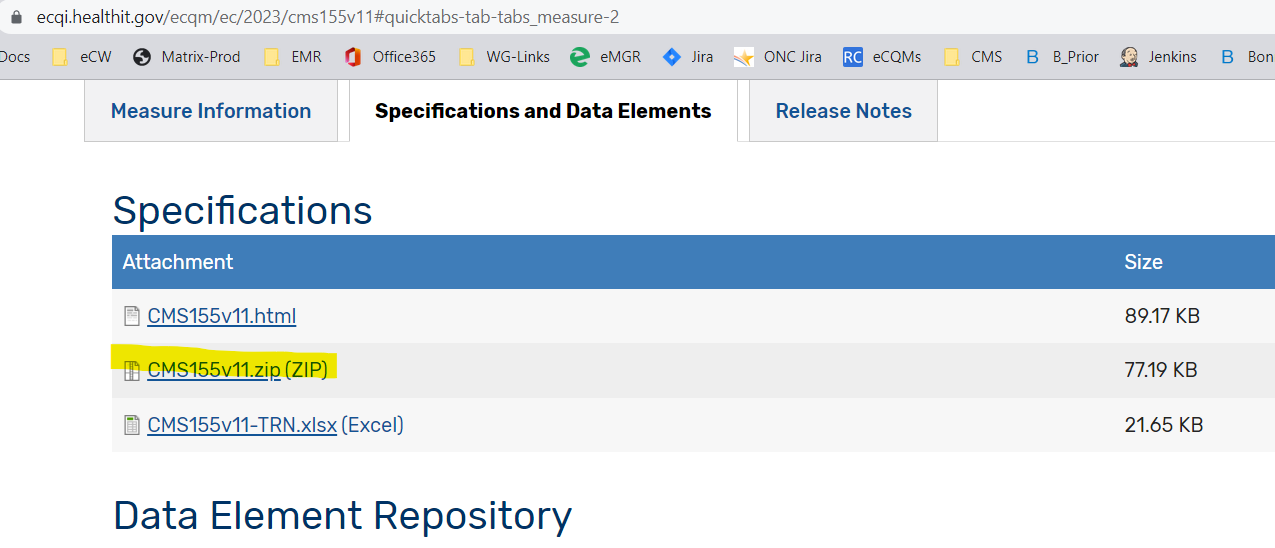Click the lock icon in address bar

tap(16, 17)
